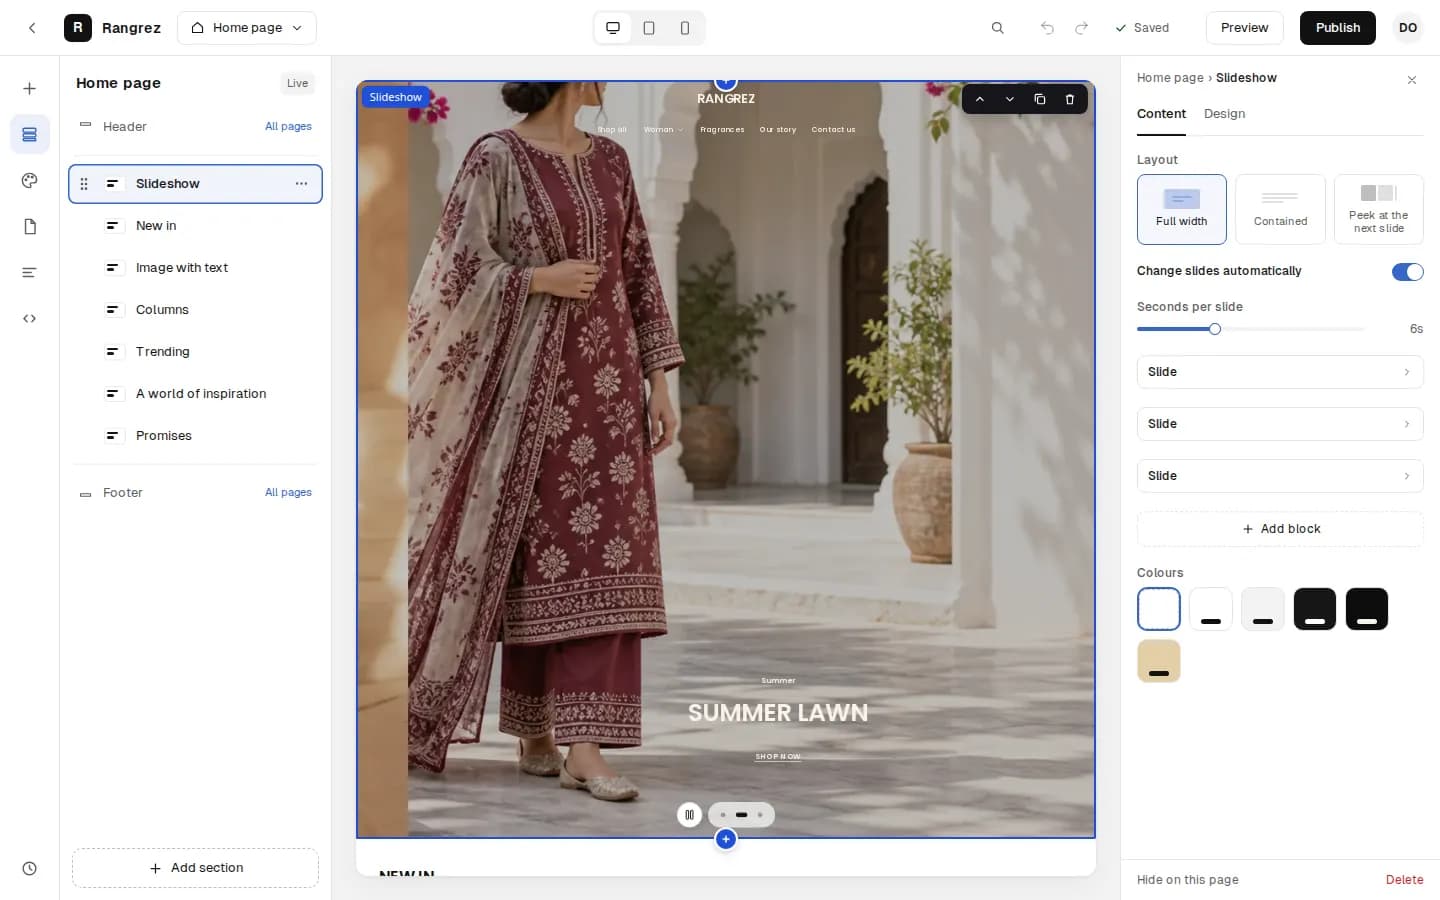The image size is (1440, 900).
Task: Go back using the top-left arrow
Action: pyautogui.click(x=32, y=28)
